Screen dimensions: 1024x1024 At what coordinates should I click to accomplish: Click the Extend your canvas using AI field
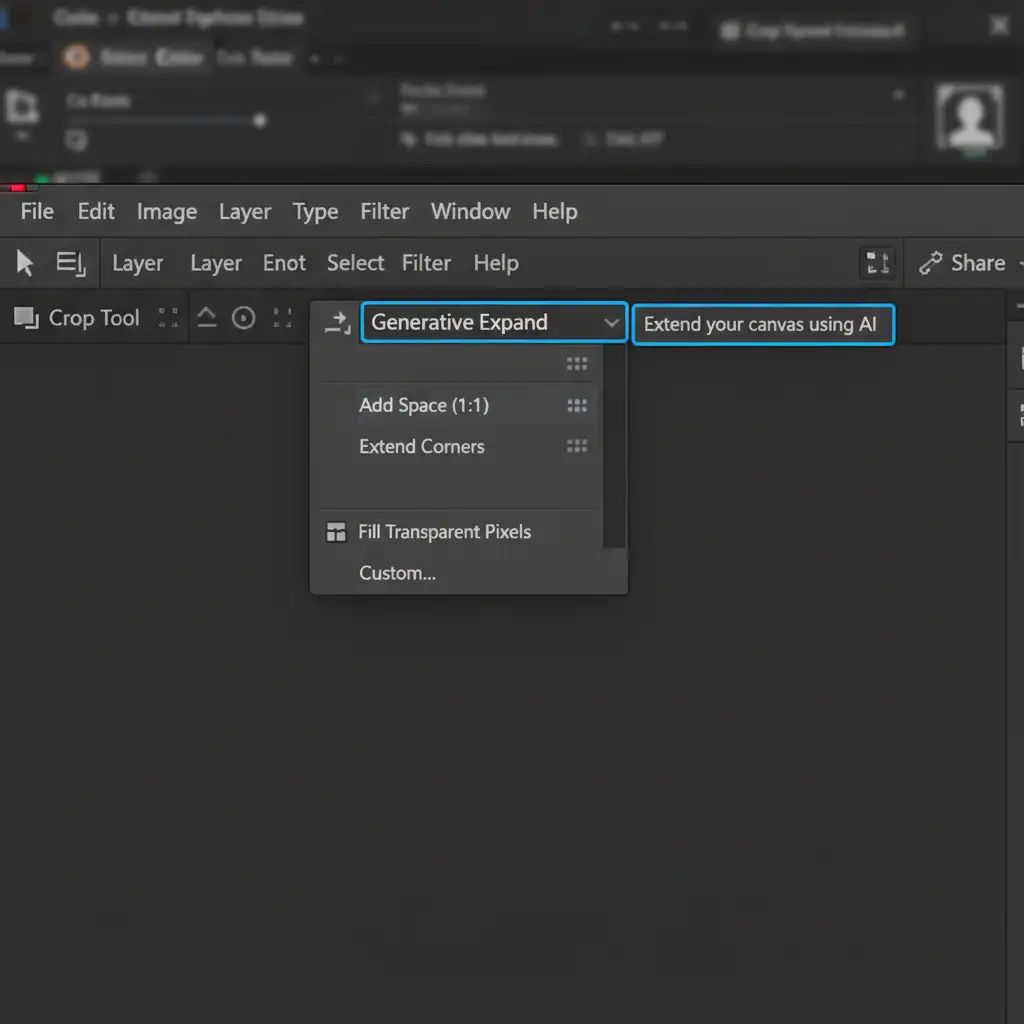(762, 324)
